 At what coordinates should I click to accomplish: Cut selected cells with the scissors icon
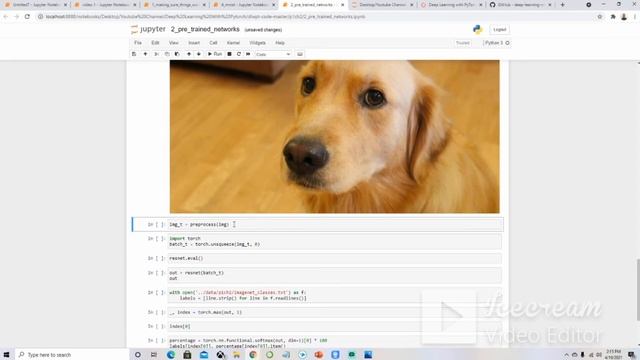(x=156, y=54)
